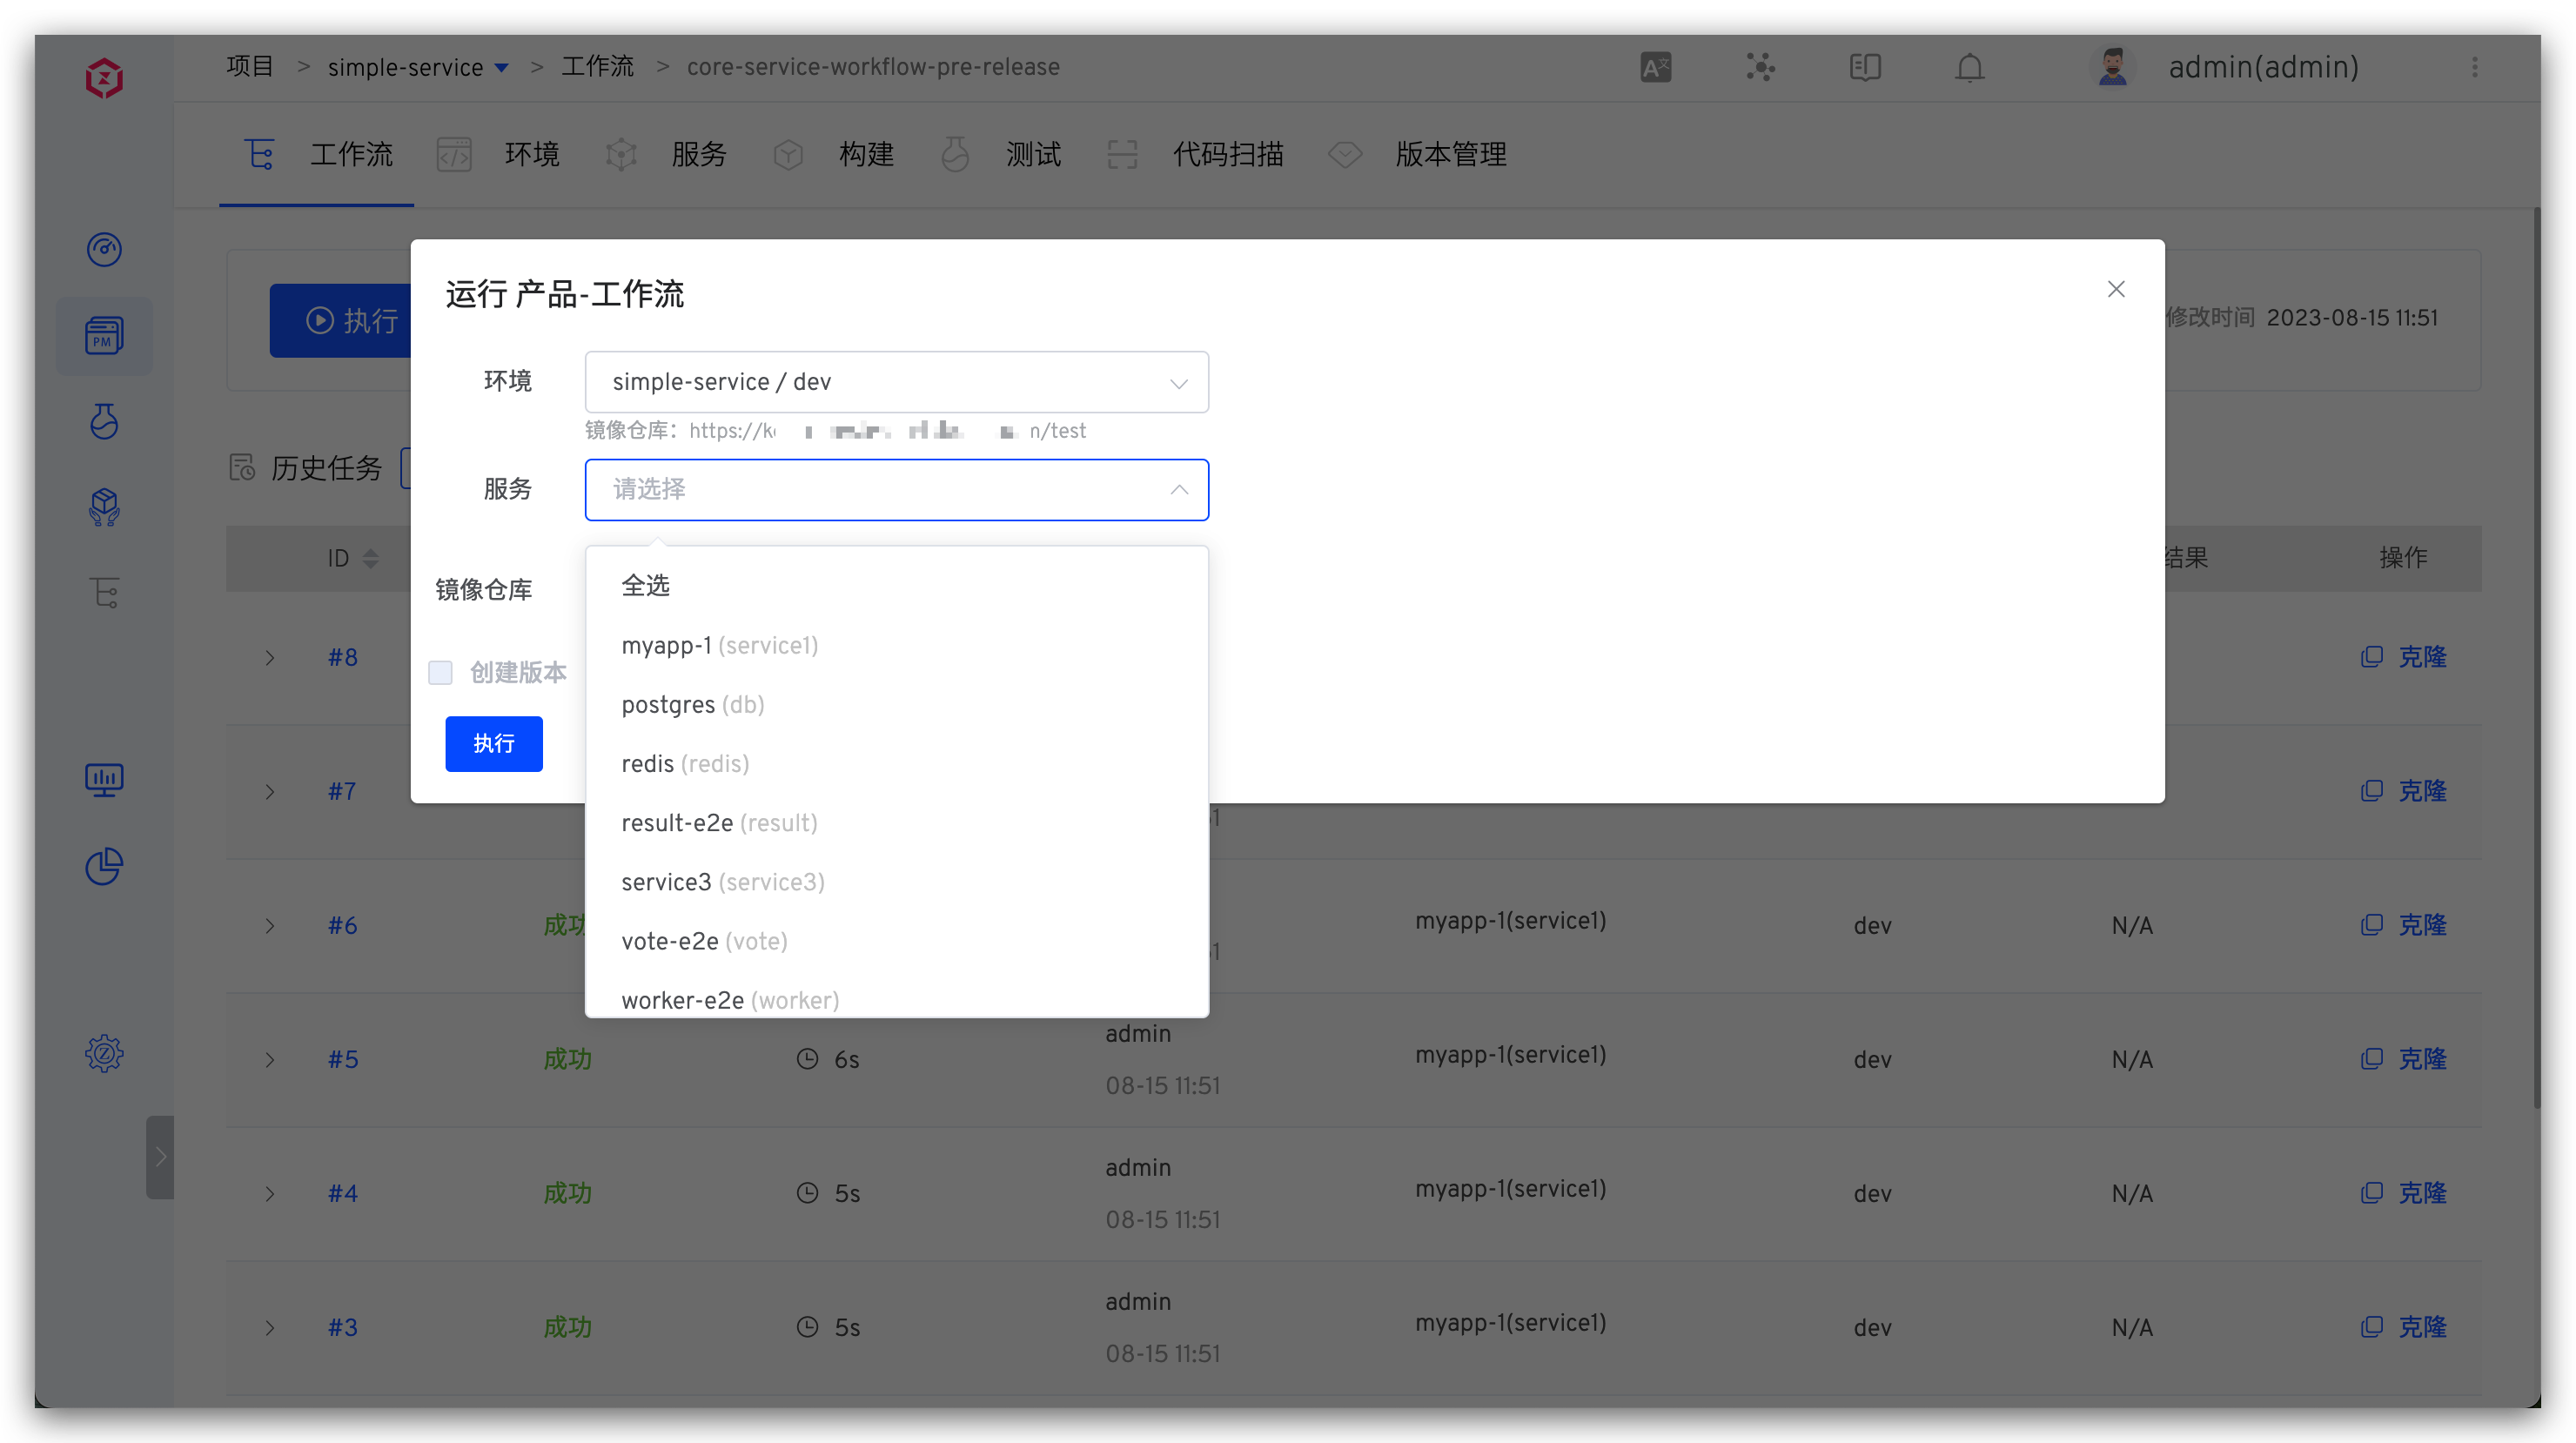Expand the collapsed sidebar handle

point(160,1157)
